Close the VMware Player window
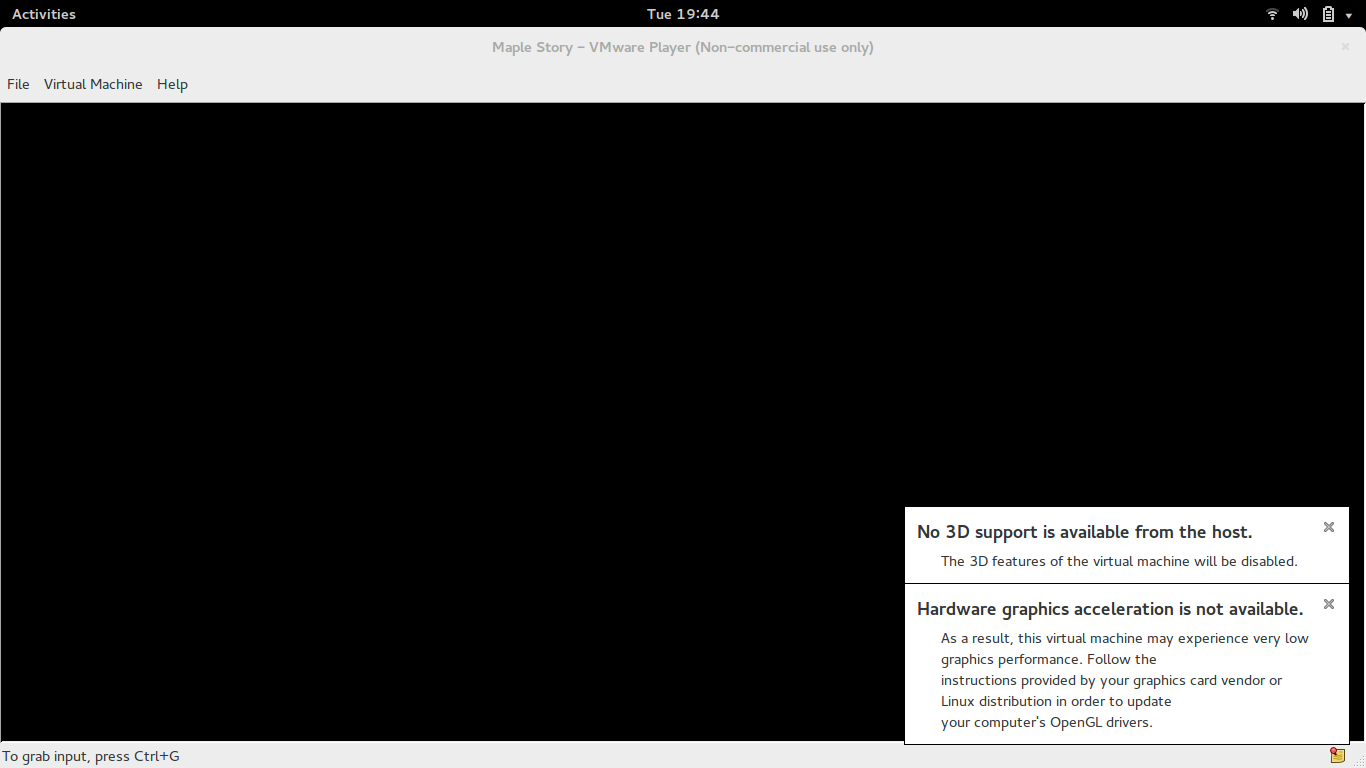The width and height of the screenshot is (1366, 768). tap(1345, 46)
